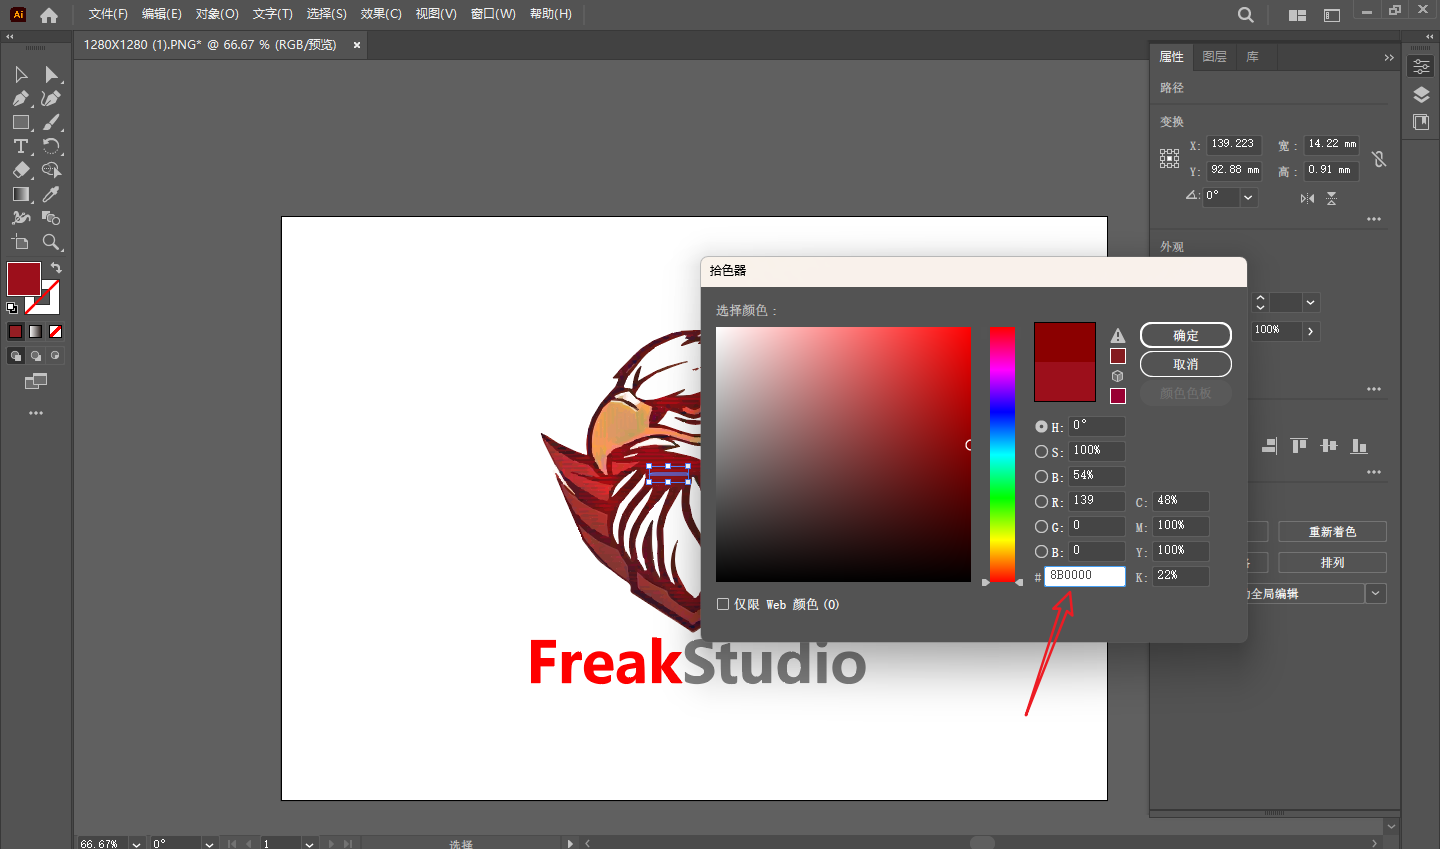Enable the 仅限 Web 颜色 checkbox
Screen dimensions: 1440x849
point(723,604)
